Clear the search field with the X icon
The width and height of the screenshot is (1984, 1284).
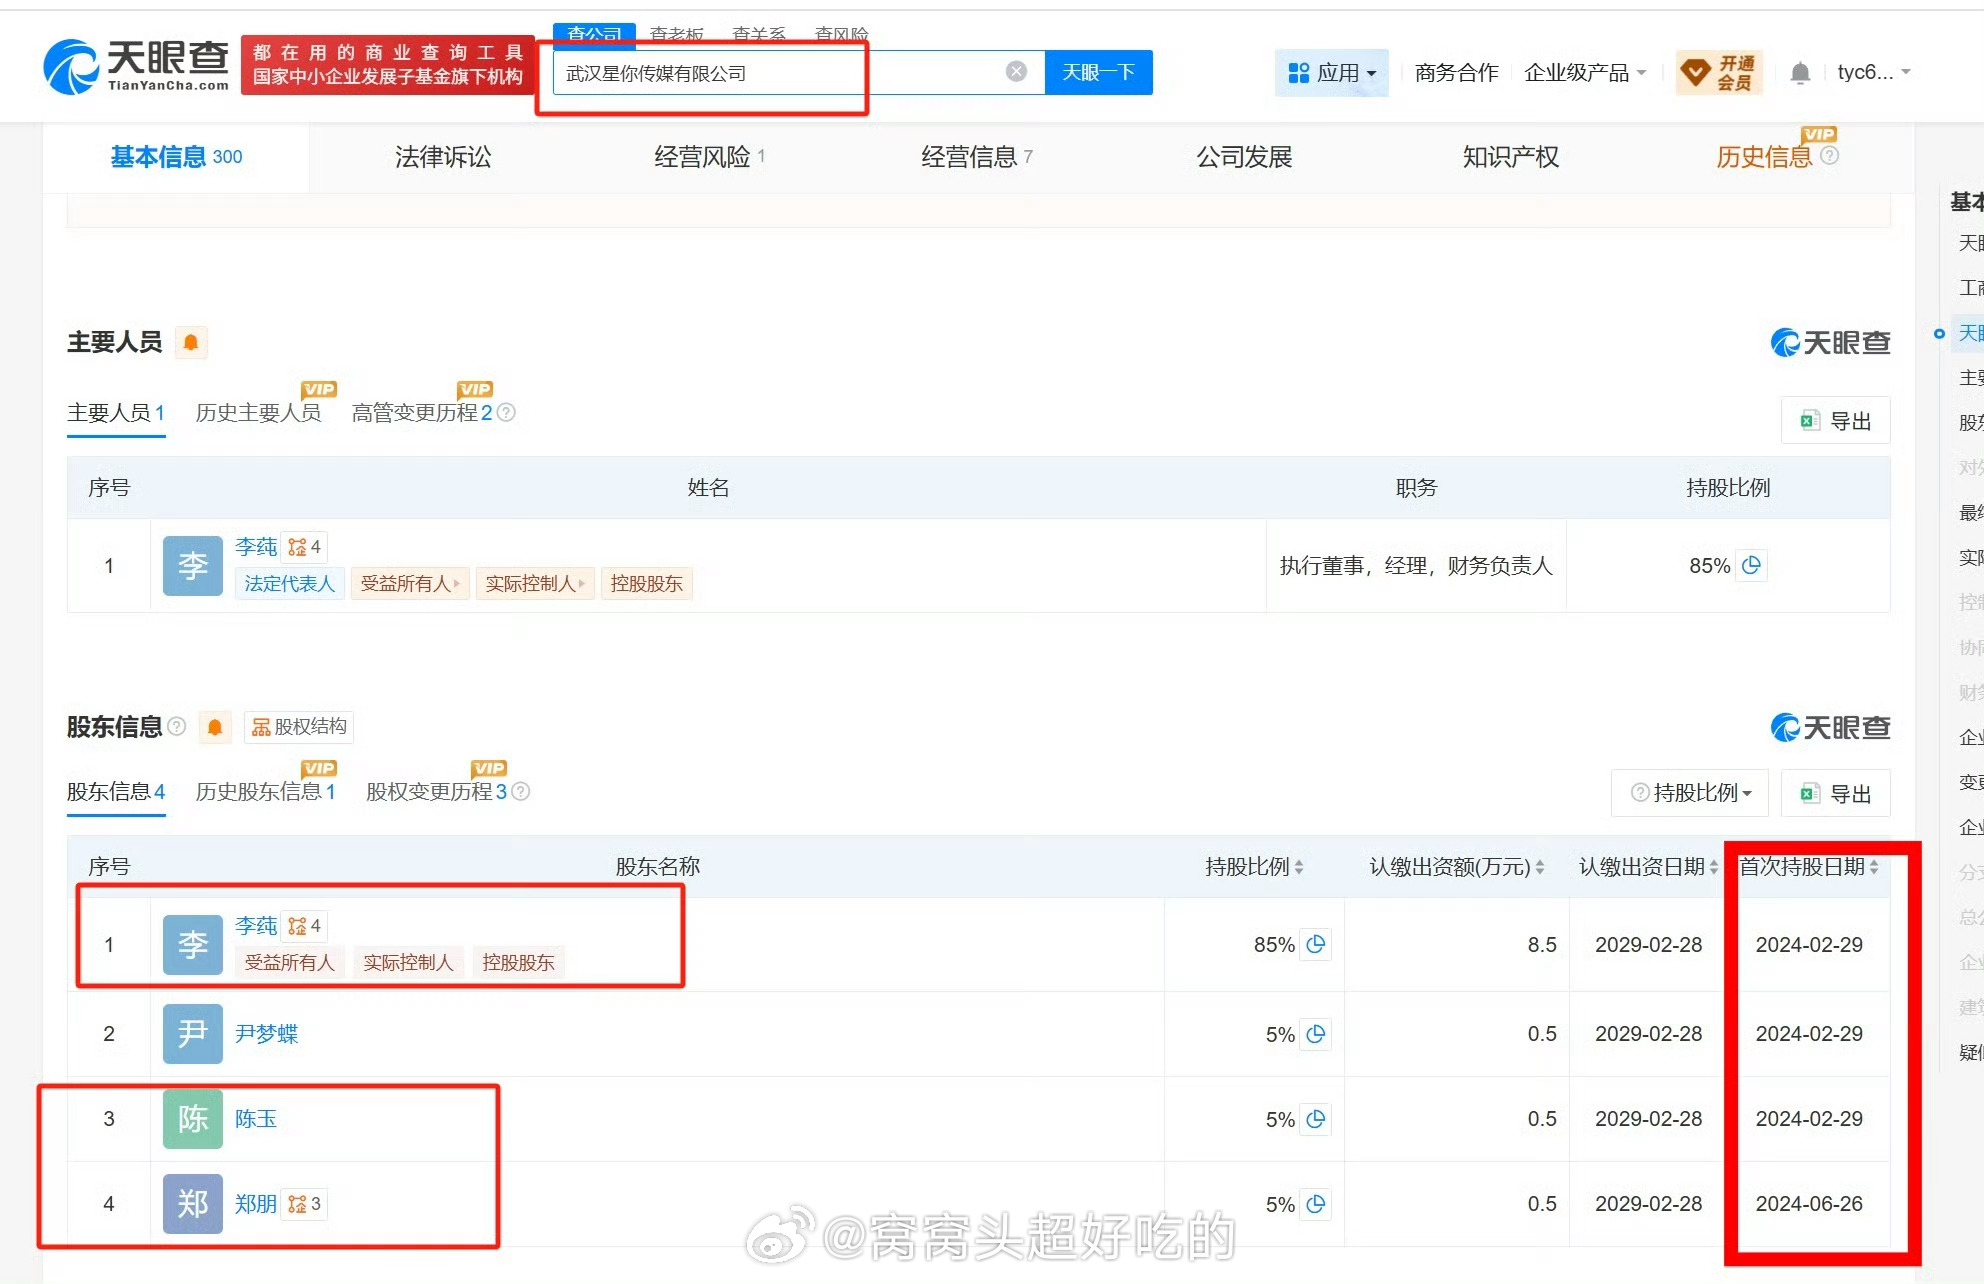coord(1016,72)
